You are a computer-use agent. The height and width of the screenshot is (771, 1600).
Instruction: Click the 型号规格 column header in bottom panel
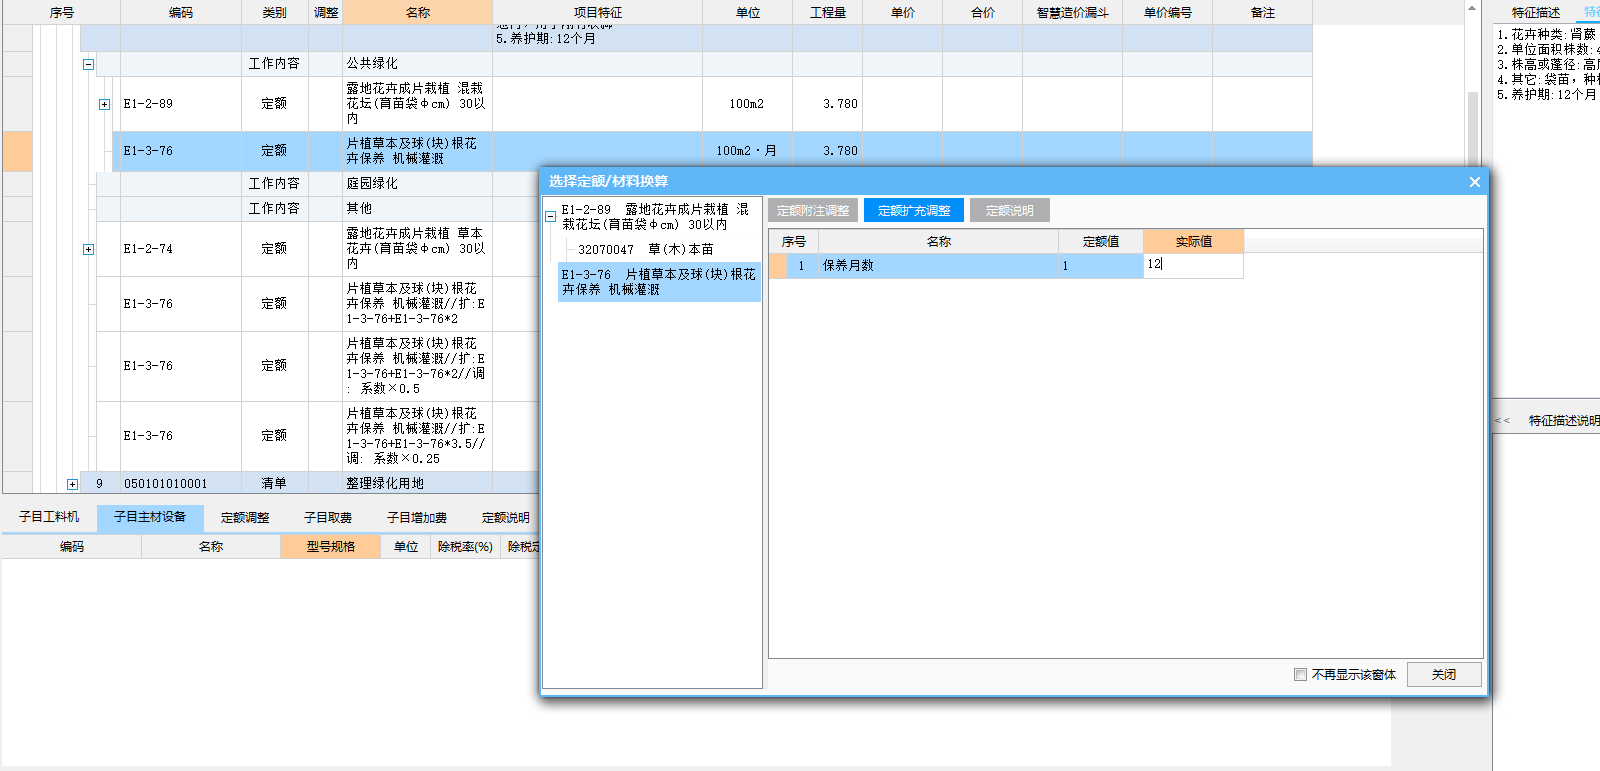331,546
